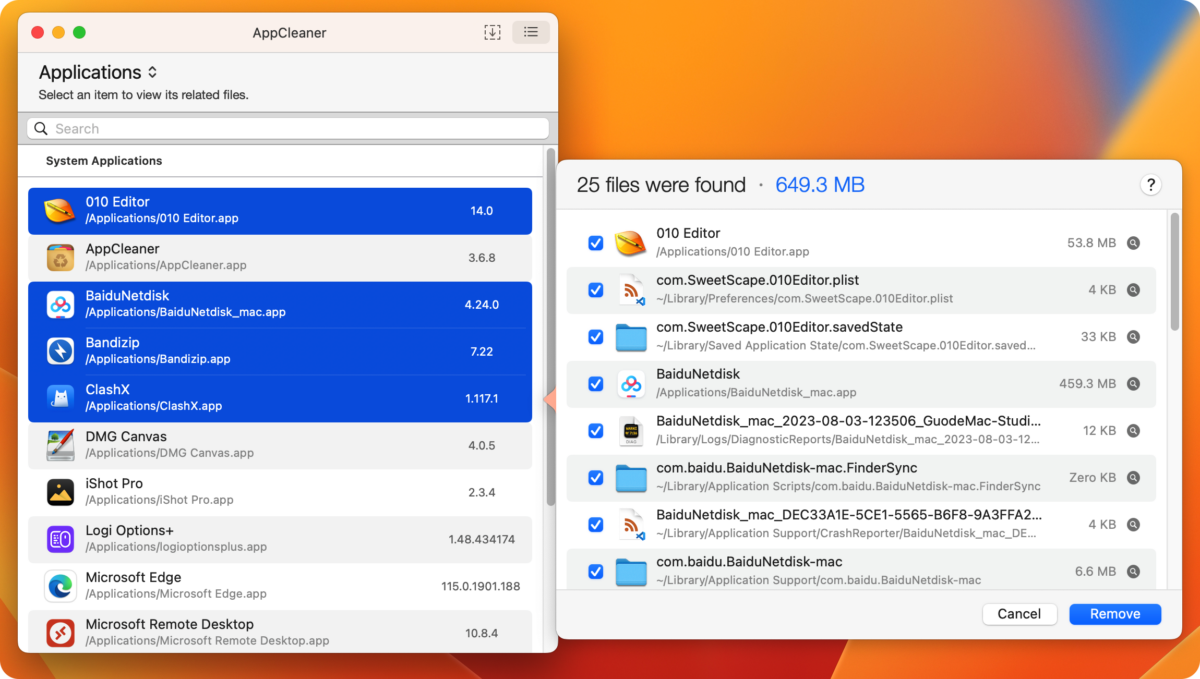This screenshot has height=679, width=1200.
Task: Reveal com.SweetScape.010Editor.plist in Finder magnifier
Action: [x=1133, y=290]
